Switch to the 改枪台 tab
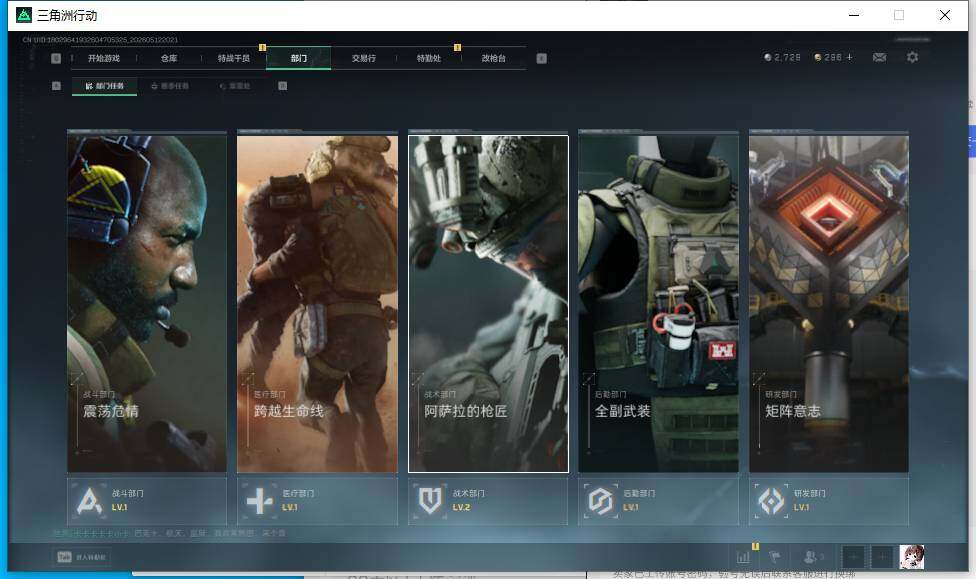The height and width of the screenshot is (579, 976). (494, 58)
